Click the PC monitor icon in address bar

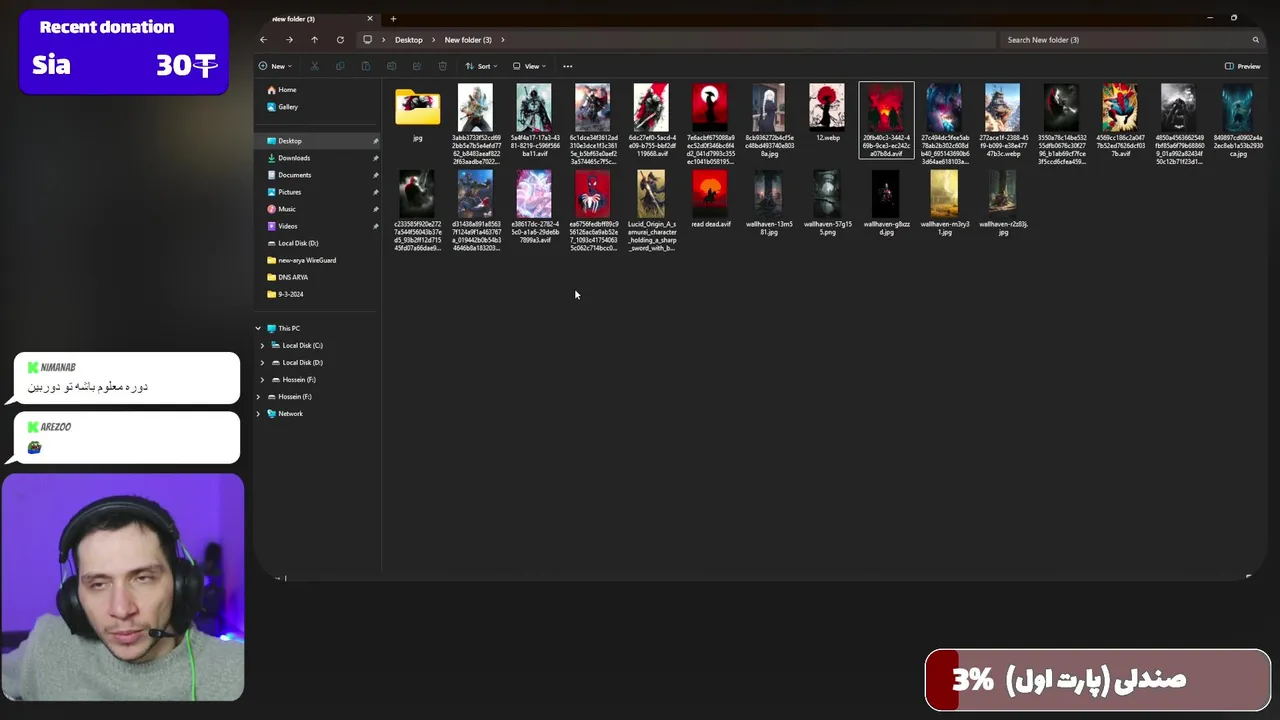[x=367, y=40]
